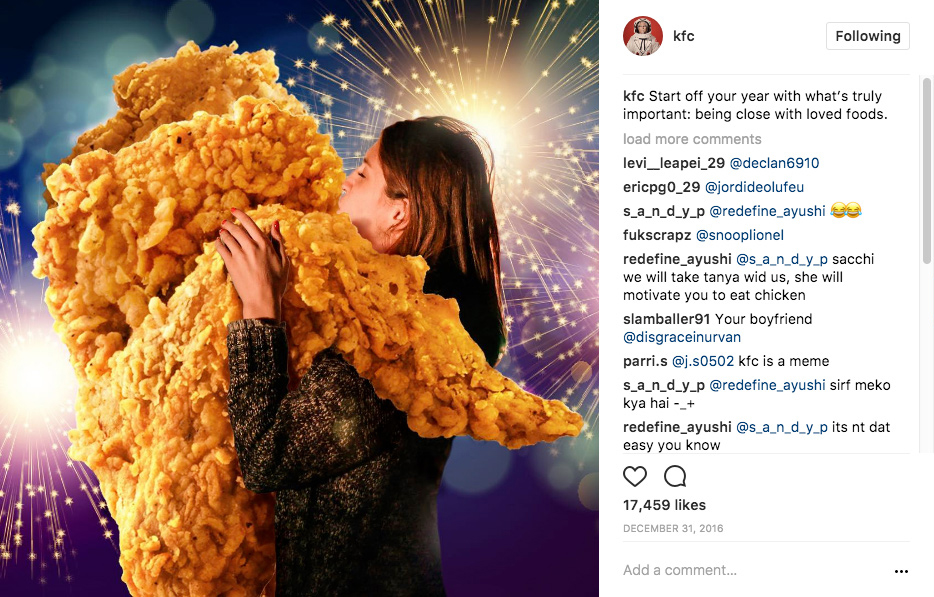Expand load more comments
934x597 pixels.
click(x=692, y=139)
